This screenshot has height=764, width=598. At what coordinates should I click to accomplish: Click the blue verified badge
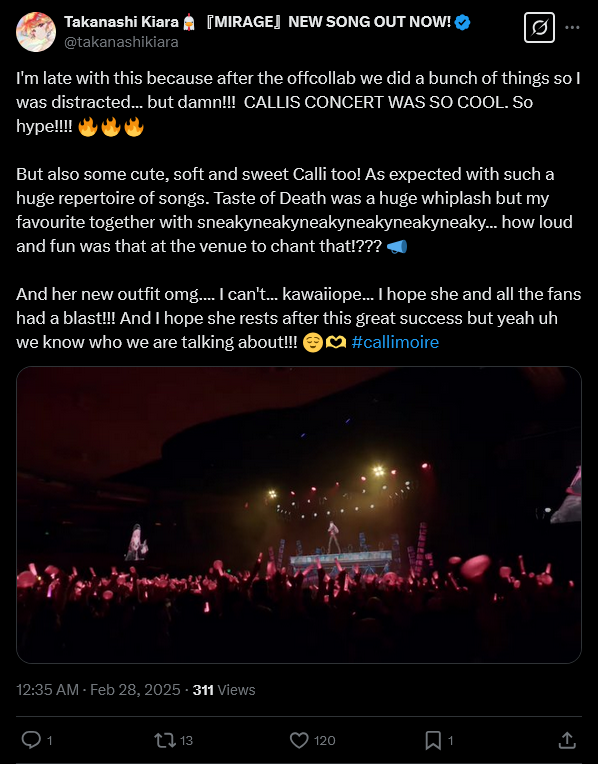pyautogui.click(x=462, y=22)
